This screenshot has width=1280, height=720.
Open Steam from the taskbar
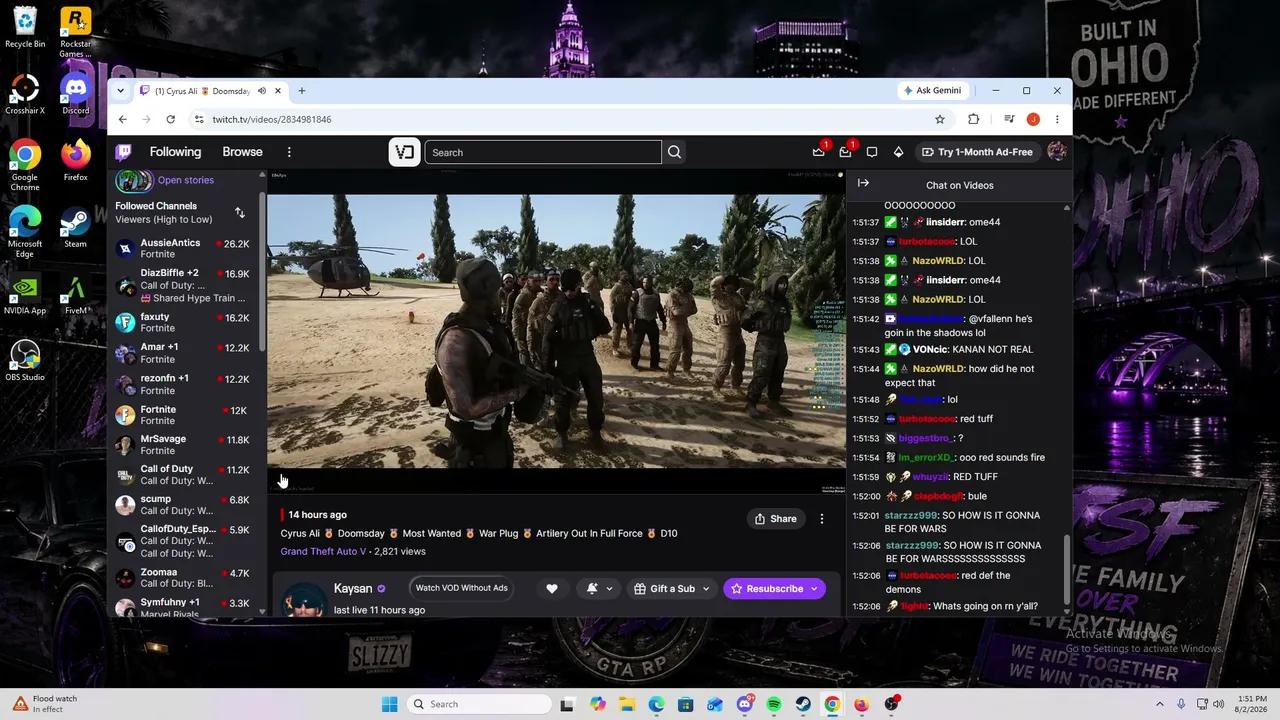[x=803, y=704]
